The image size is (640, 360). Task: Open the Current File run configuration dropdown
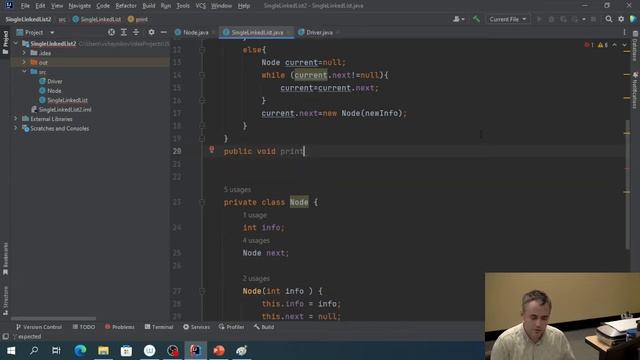coord(507,19)
